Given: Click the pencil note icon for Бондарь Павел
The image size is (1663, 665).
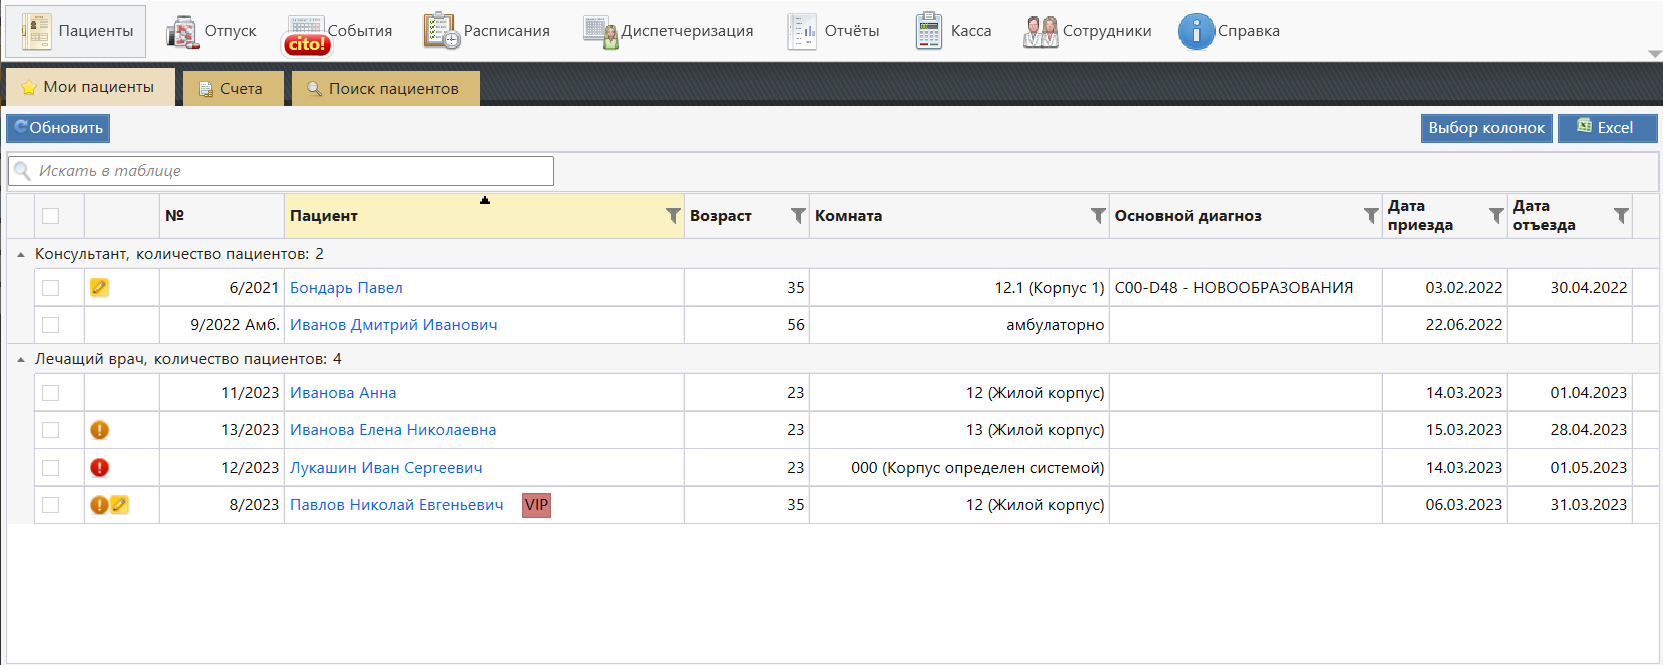Looking at the screenshot, I should [x=99, y=288].
